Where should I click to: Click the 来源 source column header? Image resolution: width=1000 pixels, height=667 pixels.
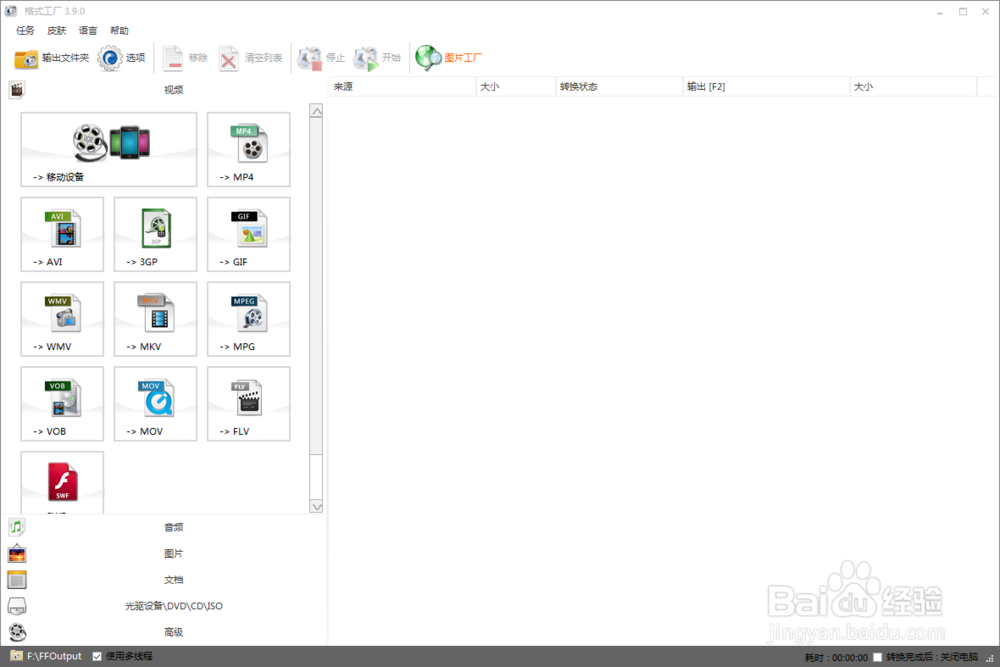tap(402, 87)
